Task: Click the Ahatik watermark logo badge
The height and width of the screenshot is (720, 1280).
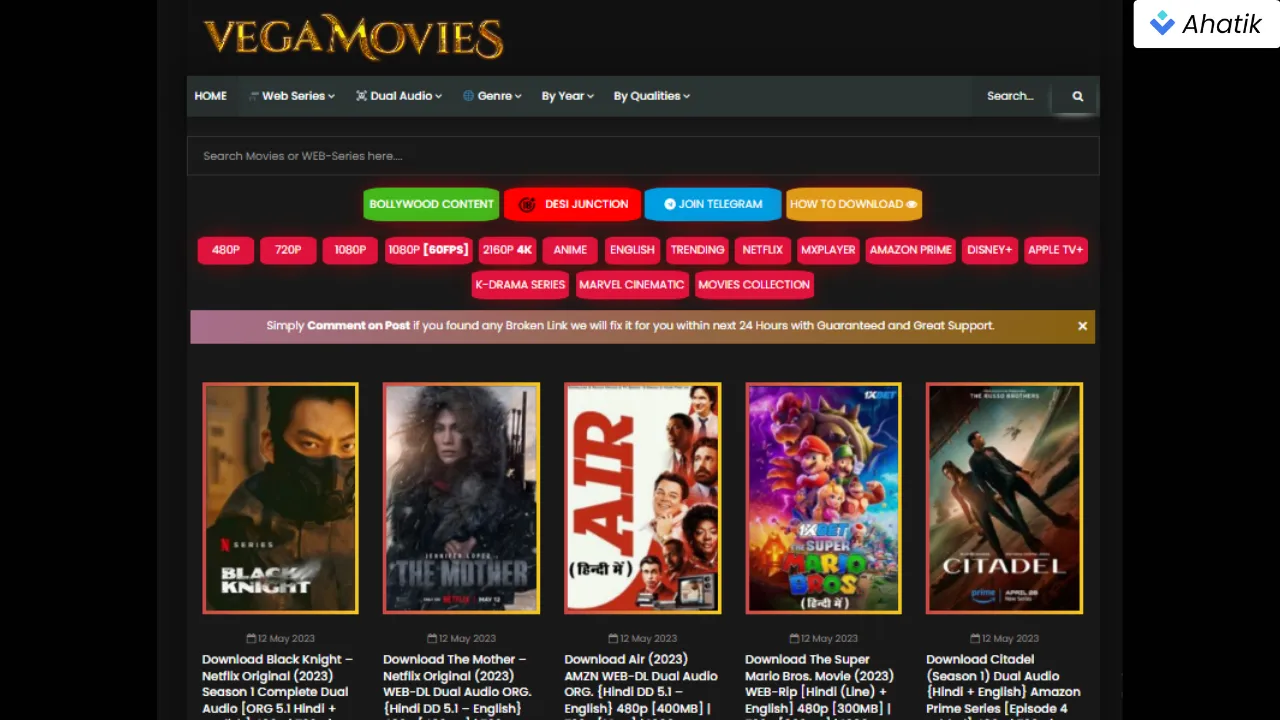Action: (1206, 24)
